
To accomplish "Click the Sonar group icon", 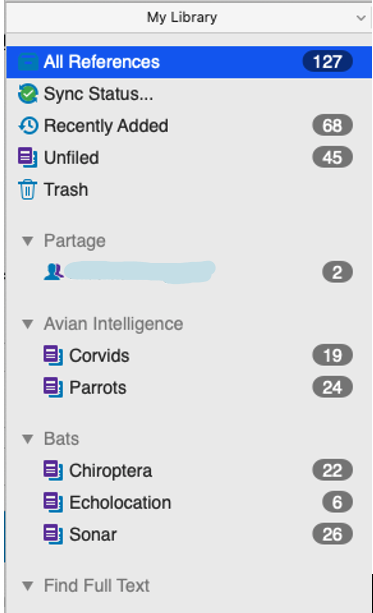I will (53, 534).
